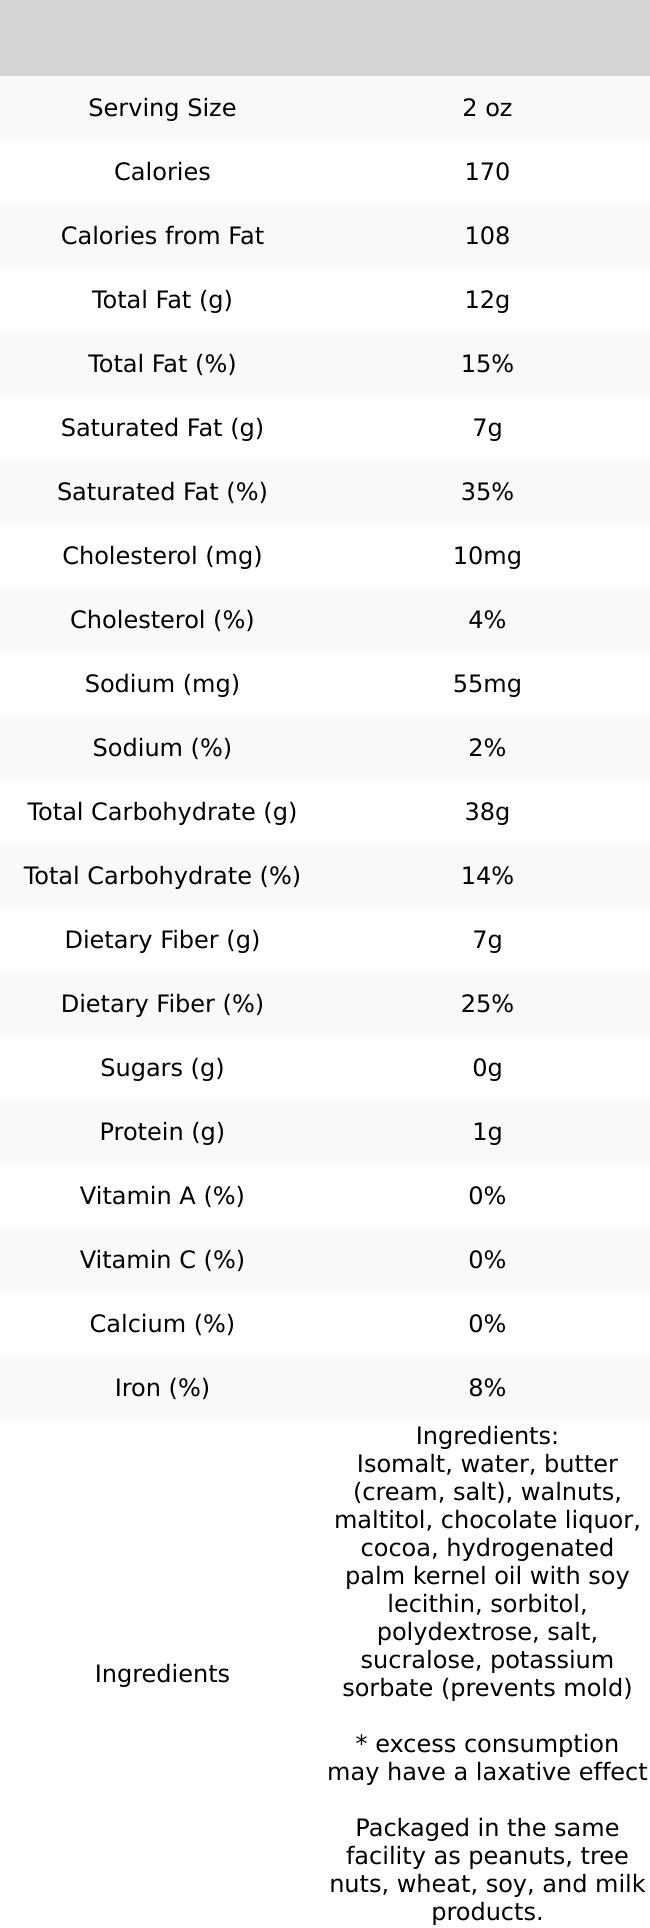This screenshot has height=1928, width=650.
Task: Select the 38g carbohydrate value
Action: point(487,812)
